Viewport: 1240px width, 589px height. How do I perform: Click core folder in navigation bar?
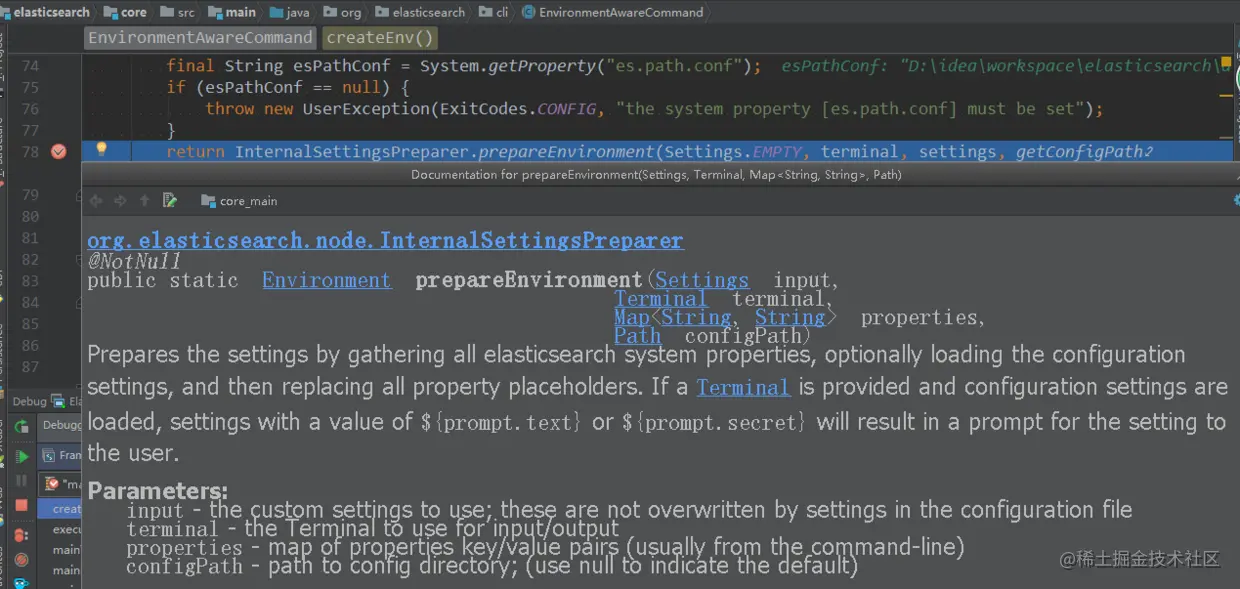(x=125, y=12)
